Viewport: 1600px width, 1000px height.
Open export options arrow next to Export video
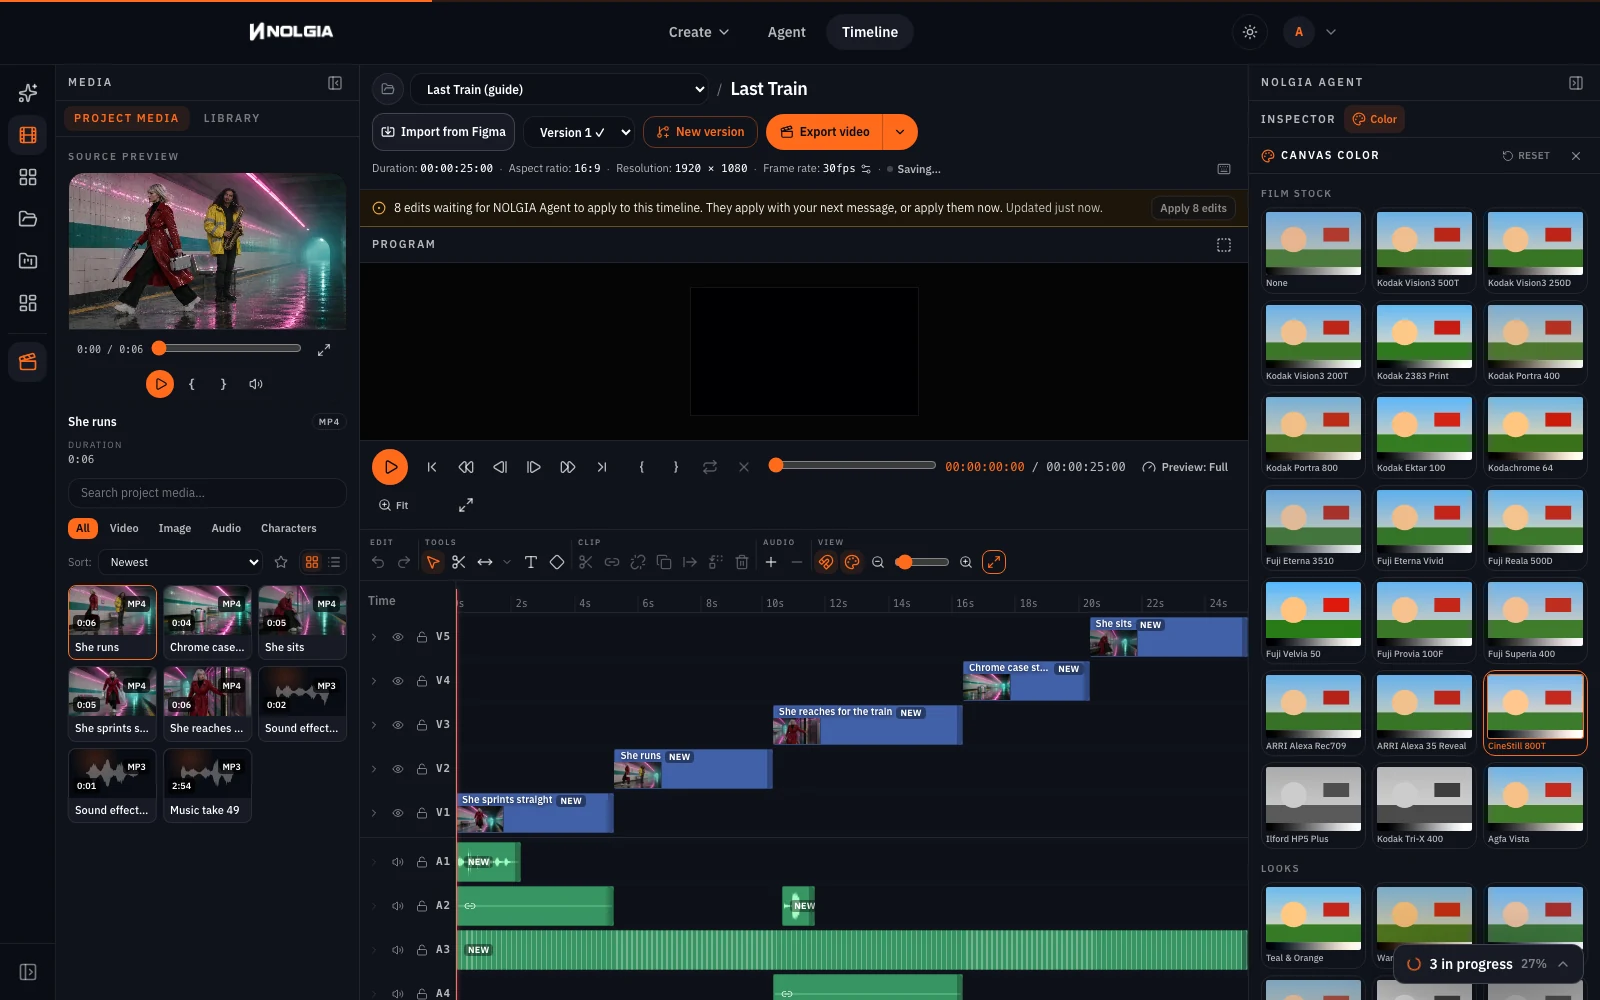coord(900,132)
